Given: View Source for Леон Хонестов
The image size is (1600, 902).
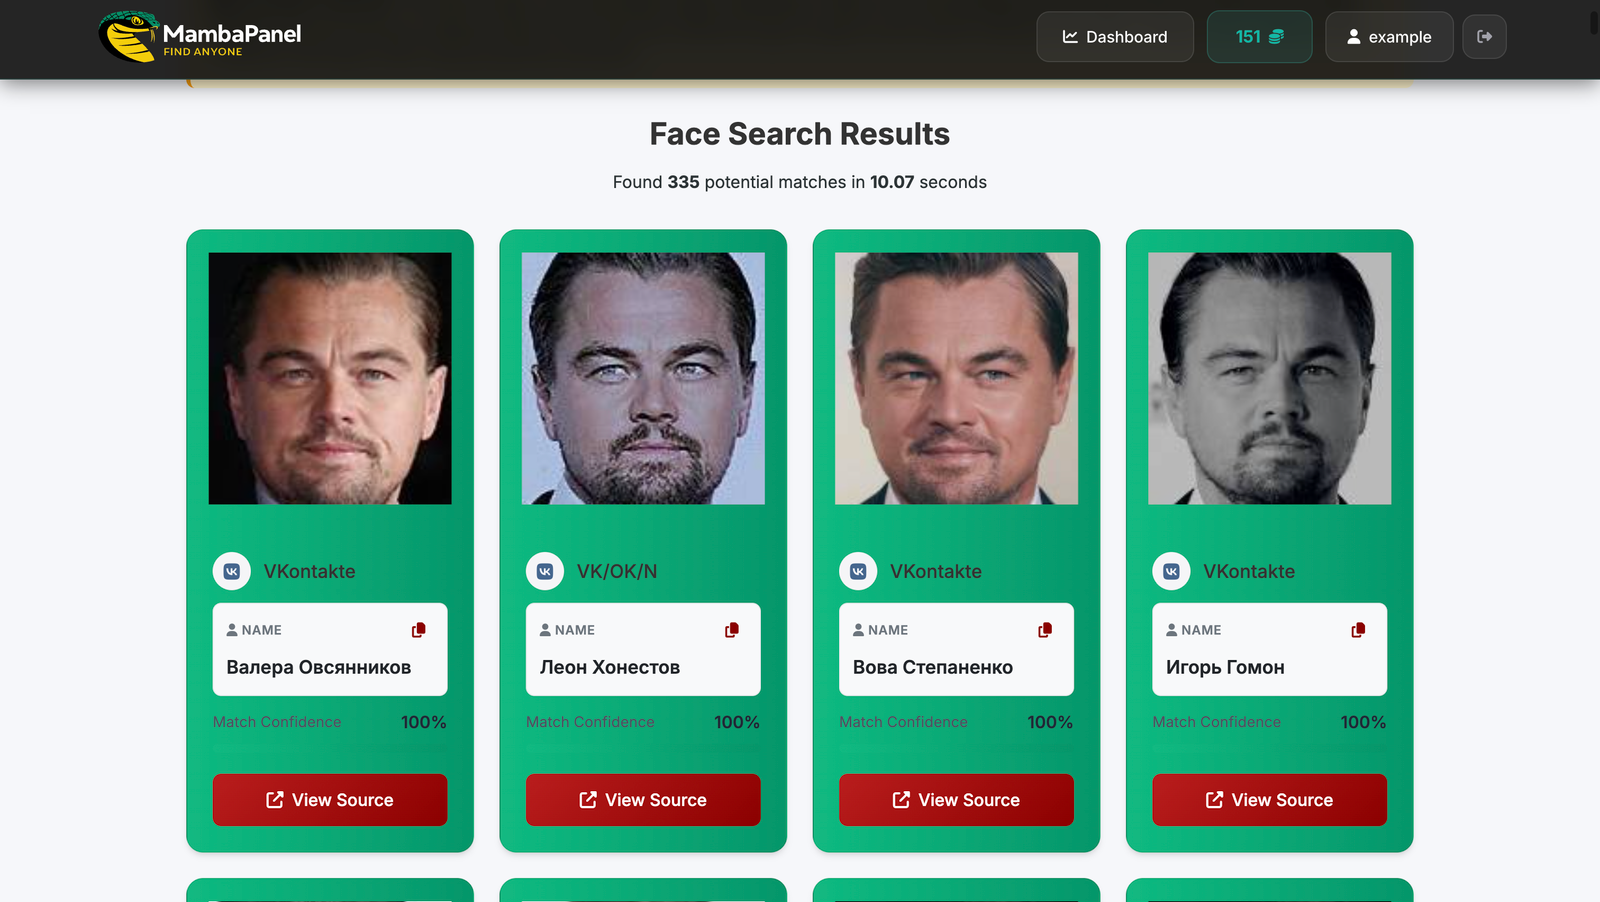Looking at the screenshot, I should tap(643, 800).
